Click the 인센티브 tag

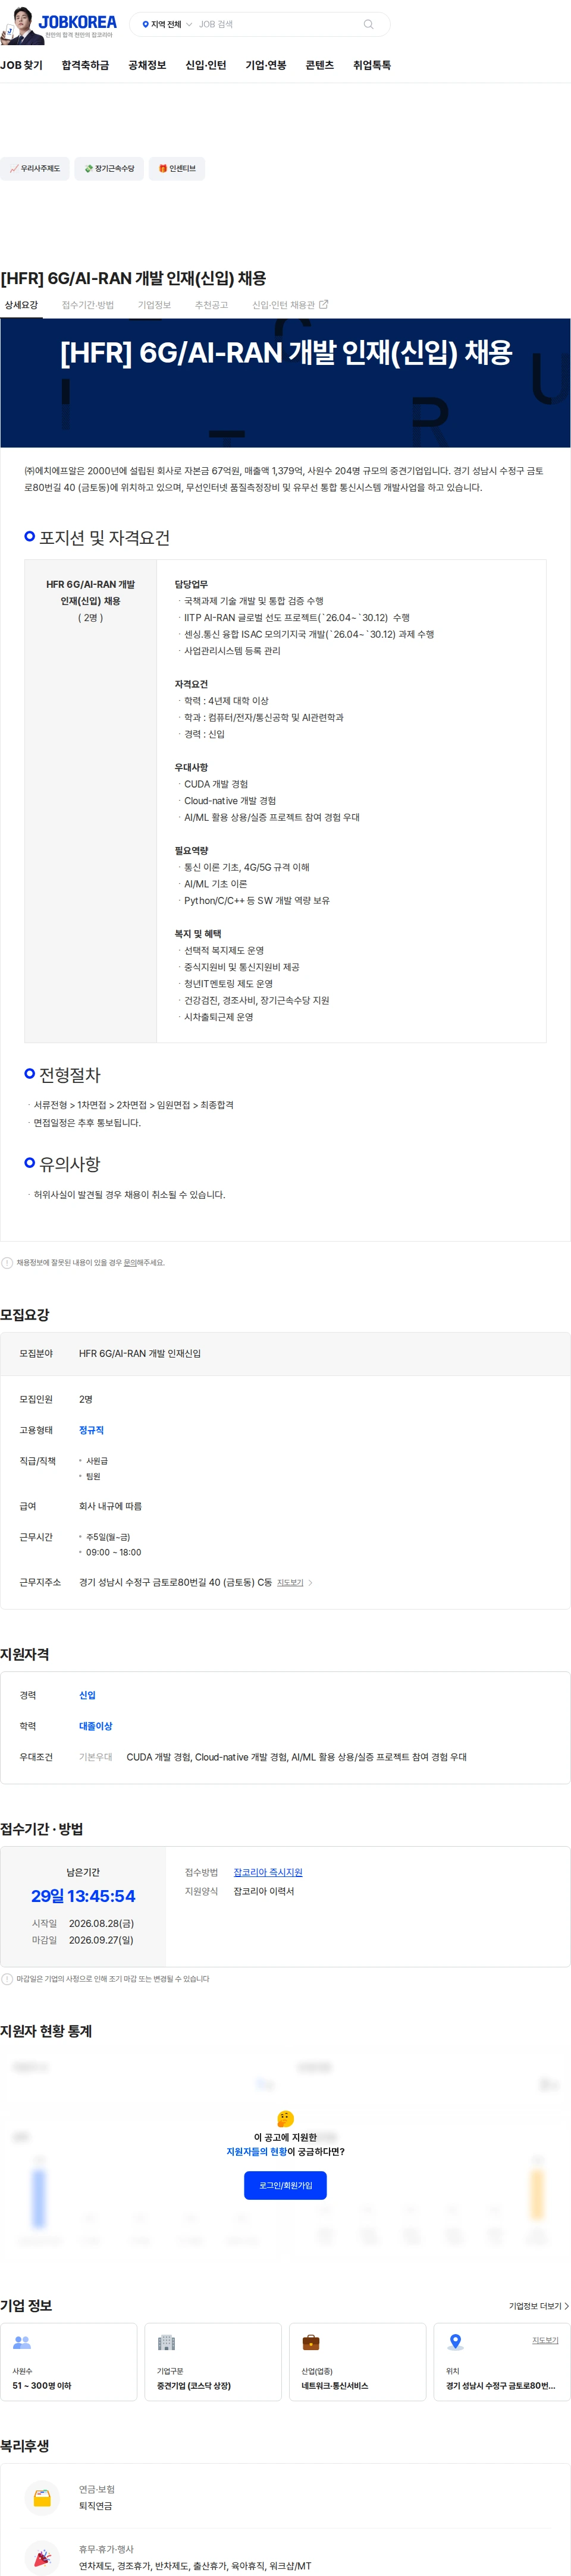pyautogui.click(x=177, y=169)
